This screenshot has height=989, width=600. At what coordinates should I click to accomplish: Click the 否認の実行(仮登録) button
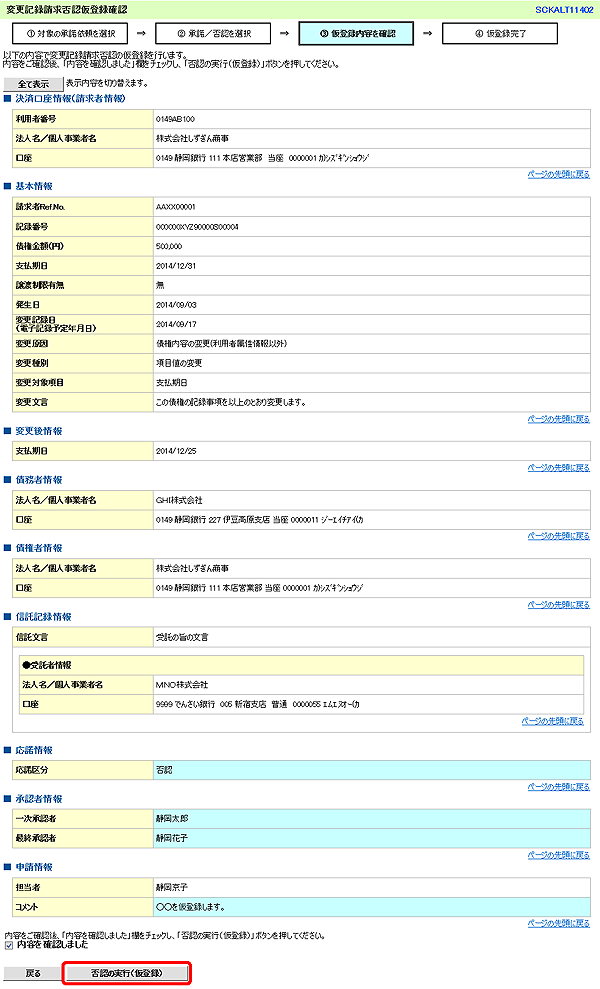coord(126,973)
